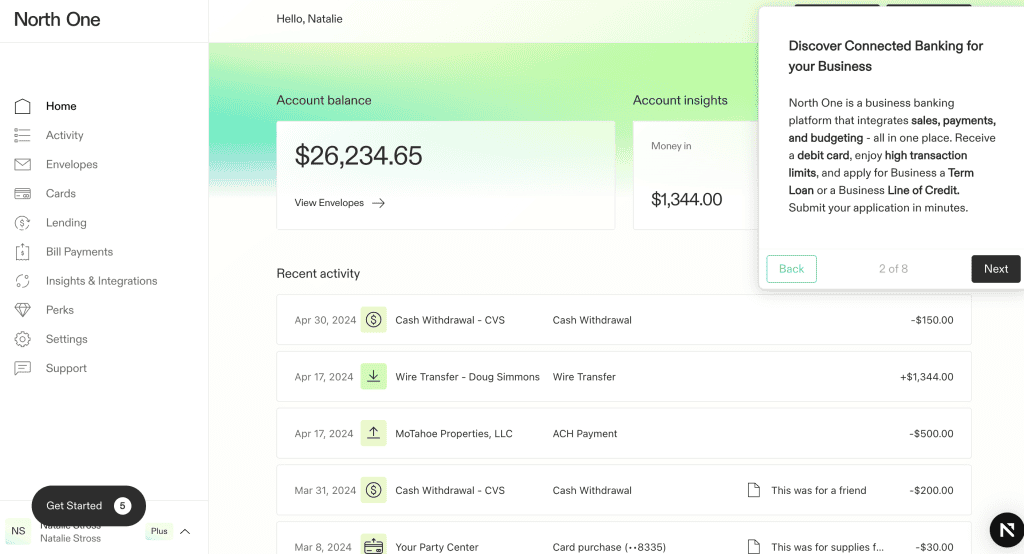The image size is (1024, 554).
Task: Click the Home house icon in sidebar
Action: [22, 106]
